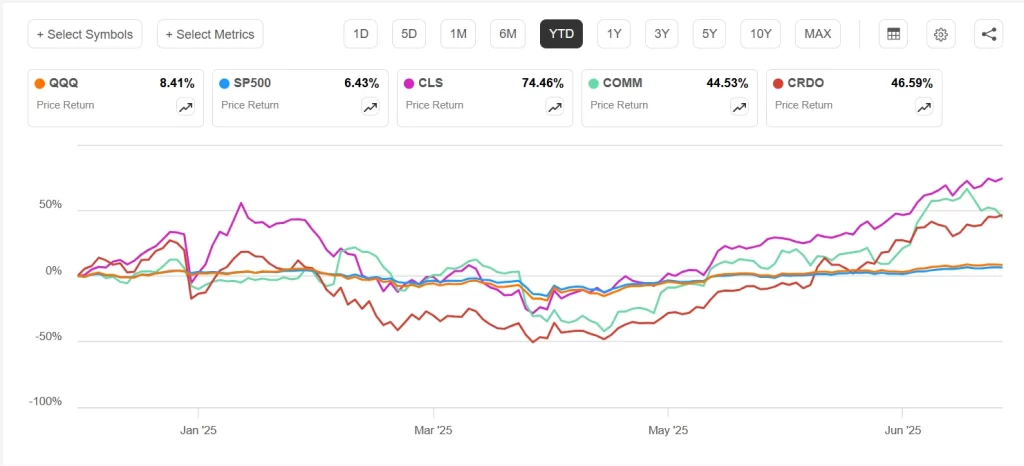Screen dimensions: 1024x466
Task: Click the trend chart icon on CLS card
Action: (555, 108)
